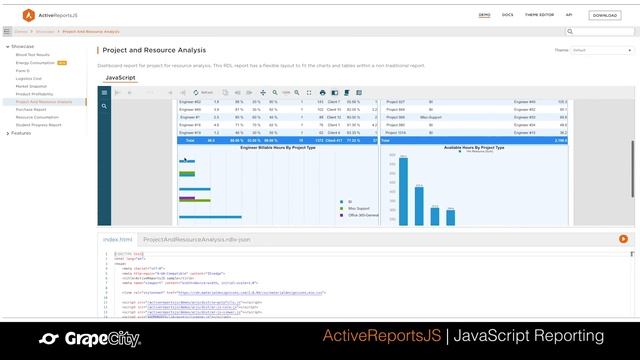This screenshot has width=640, height=360.
Task: Open the DEMO navigation link
Action: point(484,15)
